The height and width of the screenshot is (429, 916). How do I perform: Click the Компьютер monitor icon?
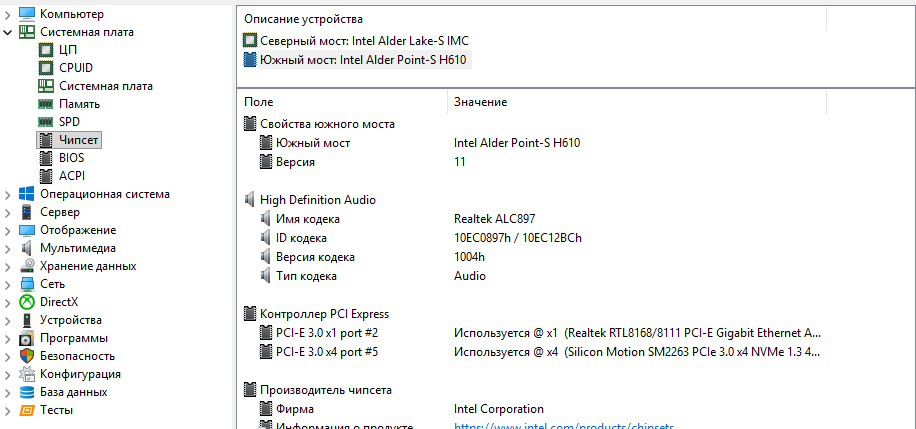pyautogui.click(x=27, y=13)
